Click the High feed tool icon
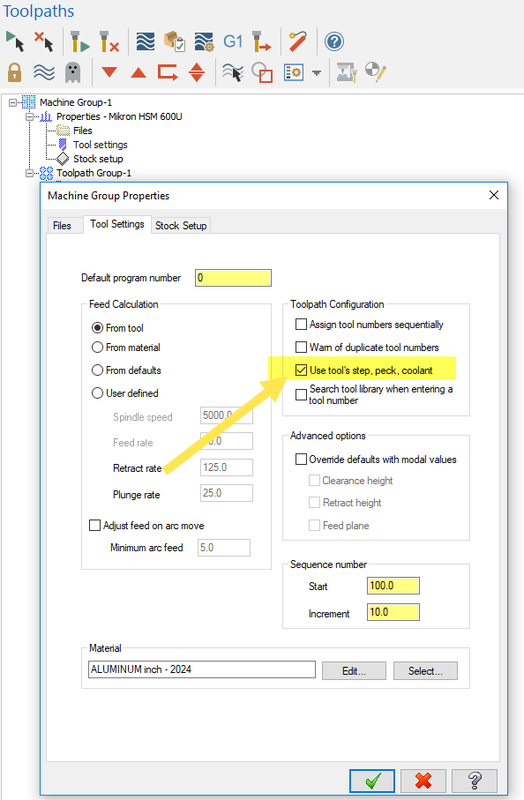The height and width of the screenshot is (800, 524). (x=262, y=41)
